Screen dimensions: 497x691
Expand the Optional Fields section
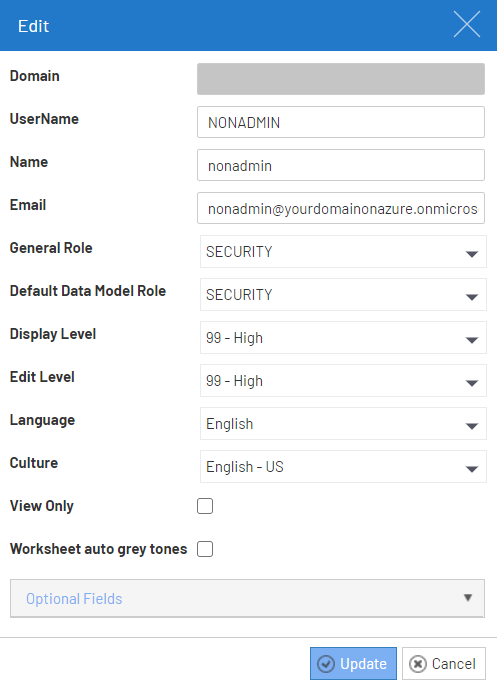click(x=247, y=598)
